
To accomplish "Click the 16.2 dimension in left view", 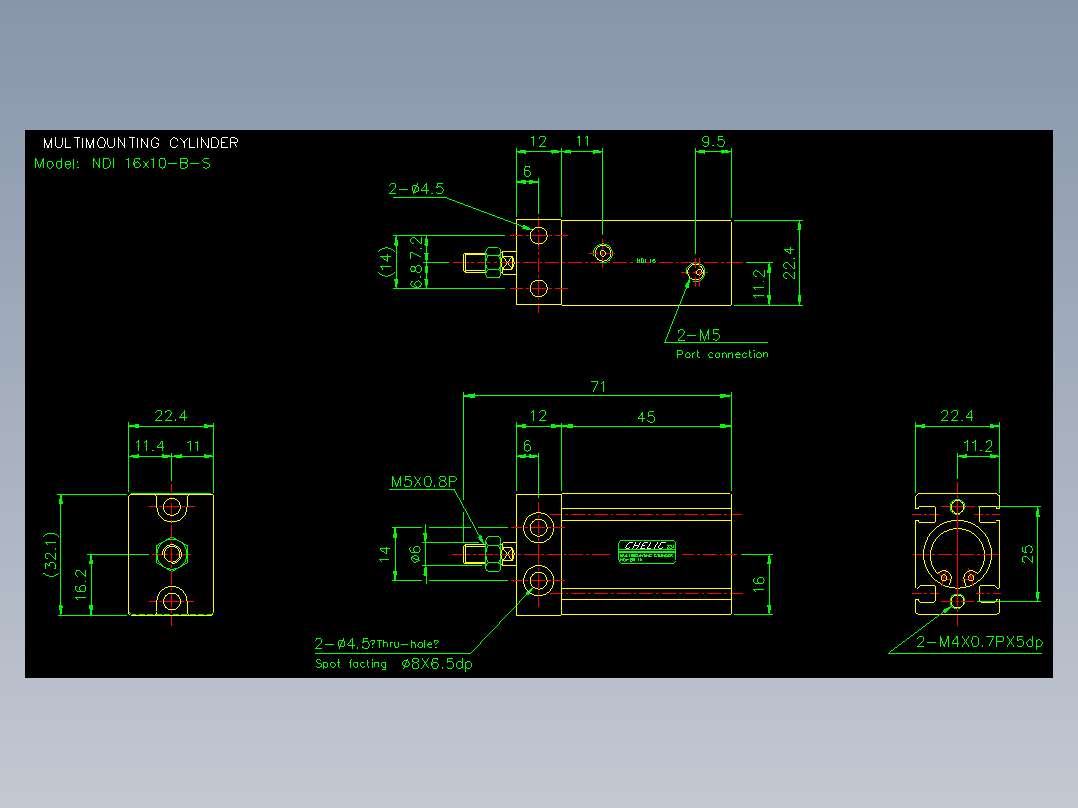I will pos(81,584).
